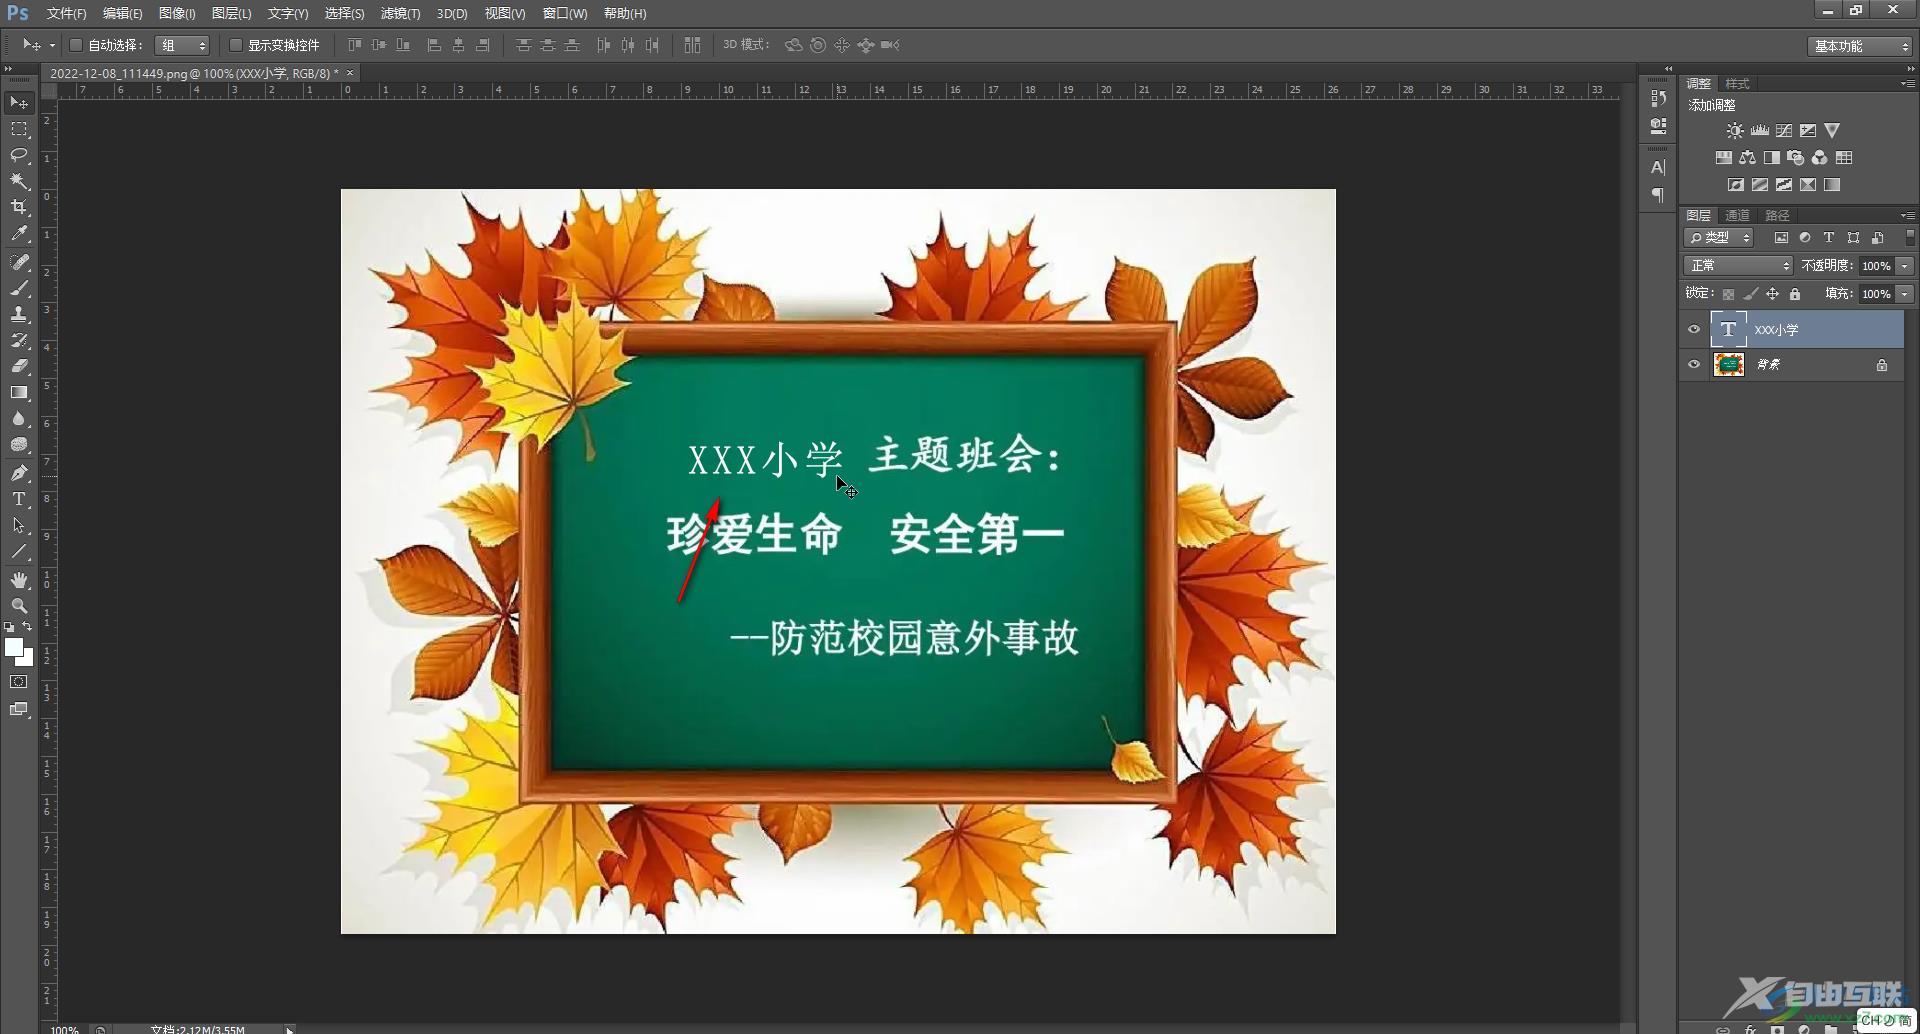Image resolution: width=1920 pixels, height=1034 pixels.
Task: Open the Auto-Select 组 dropdown
Action: [x=183, y=45]
